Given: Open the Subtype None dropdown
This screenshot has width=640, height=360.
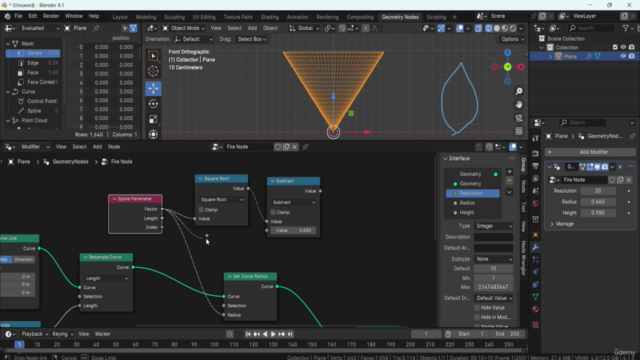Looking at the screenshot, I should (x=493, y=259).
